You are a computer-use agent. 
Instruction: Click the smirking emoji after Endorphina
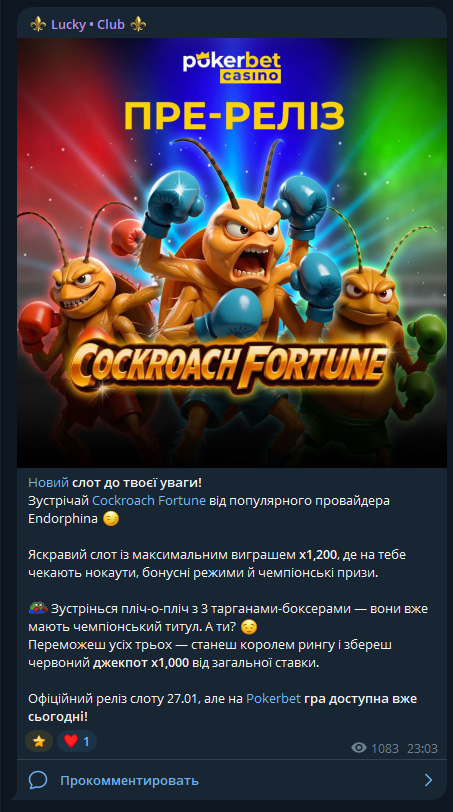point(111,518)
